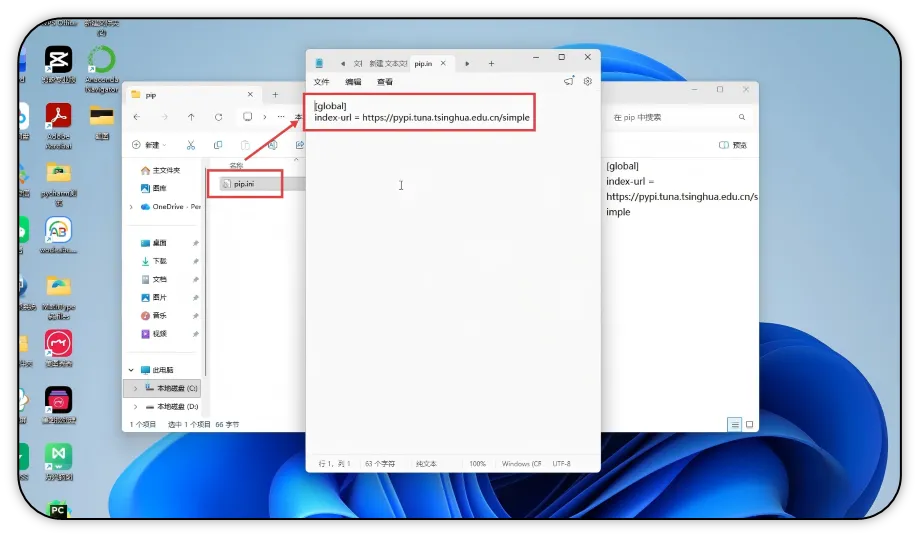The image size is (919, 537).
Task: Expand the address bar chevron after monitor
Action: [265, 117]
